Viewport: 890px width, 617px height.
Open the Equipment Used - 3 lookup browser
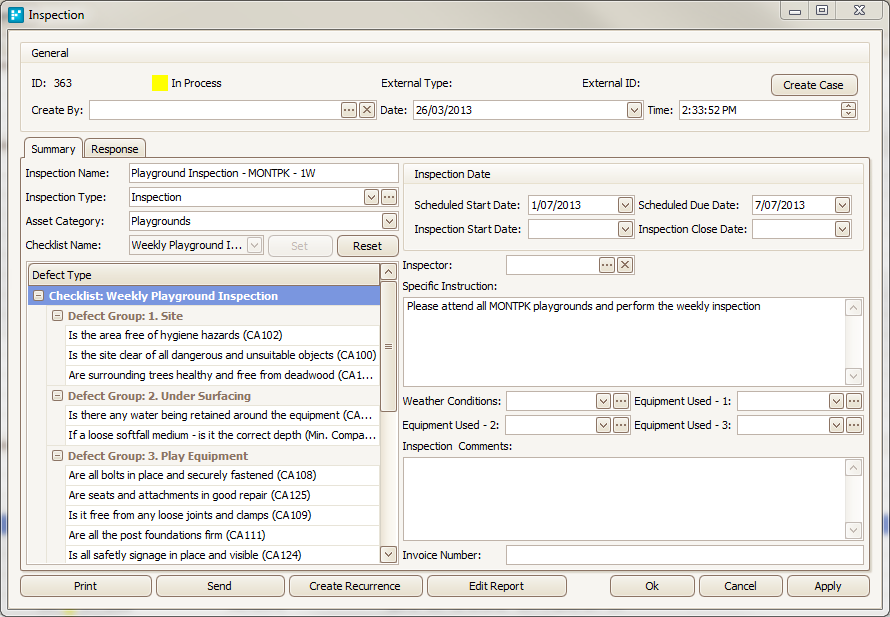(854, 424)
